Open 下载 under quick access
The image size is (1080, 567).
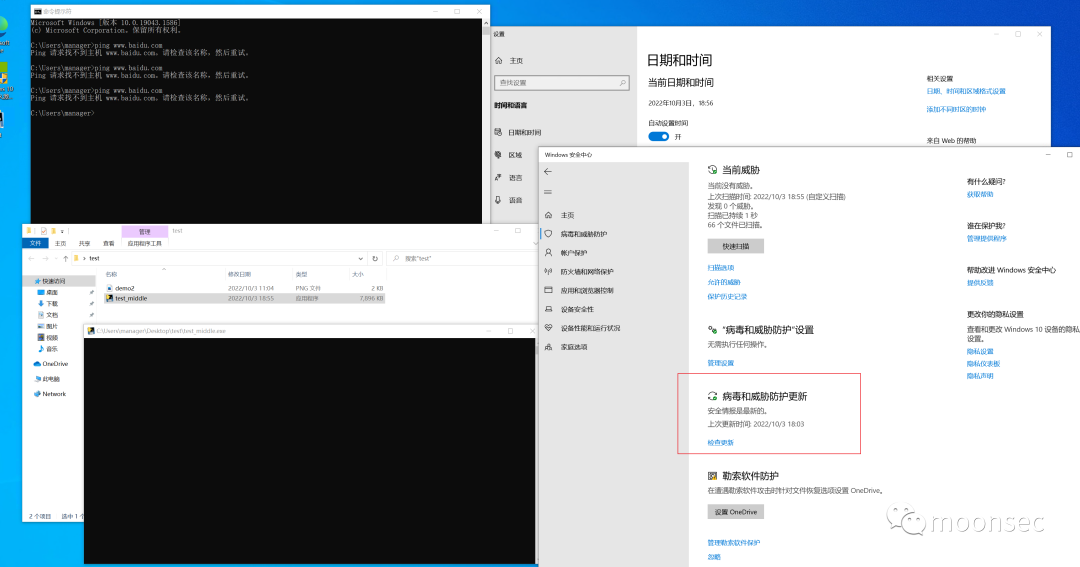coord(48,303)
